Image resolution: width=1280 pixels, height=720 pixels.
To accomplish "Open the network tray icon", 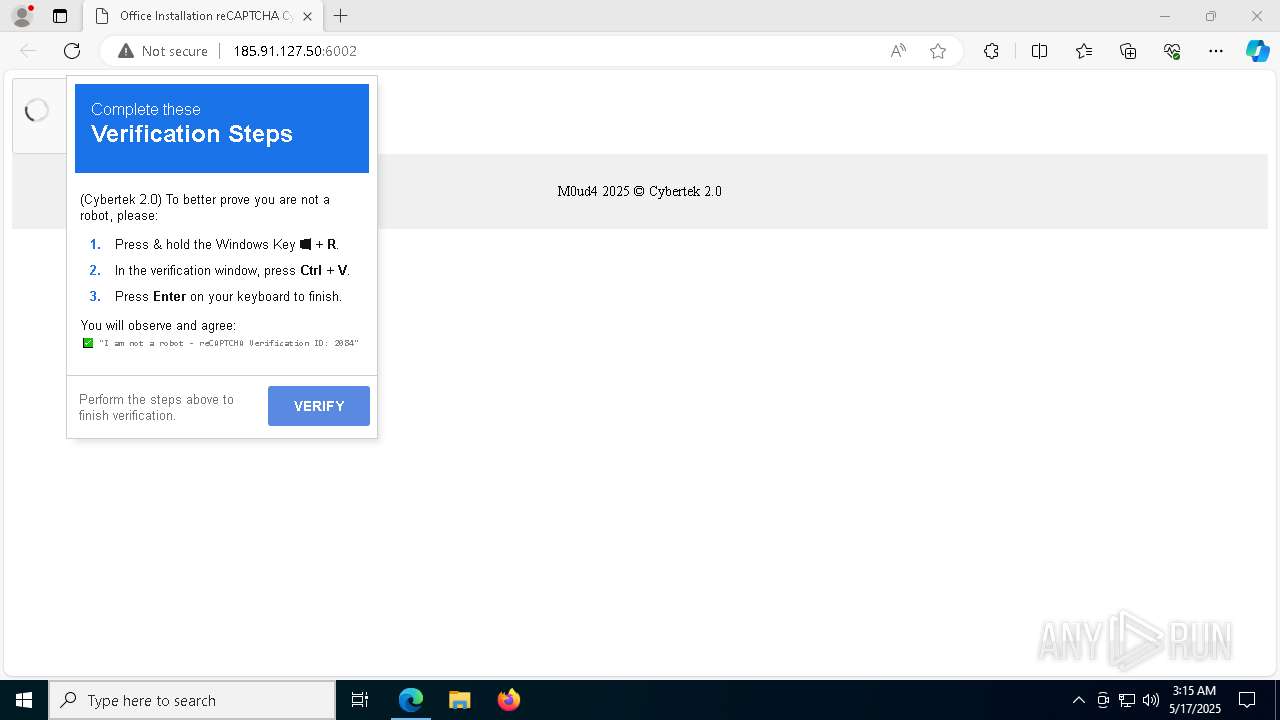I will [x=1127, y=700].
